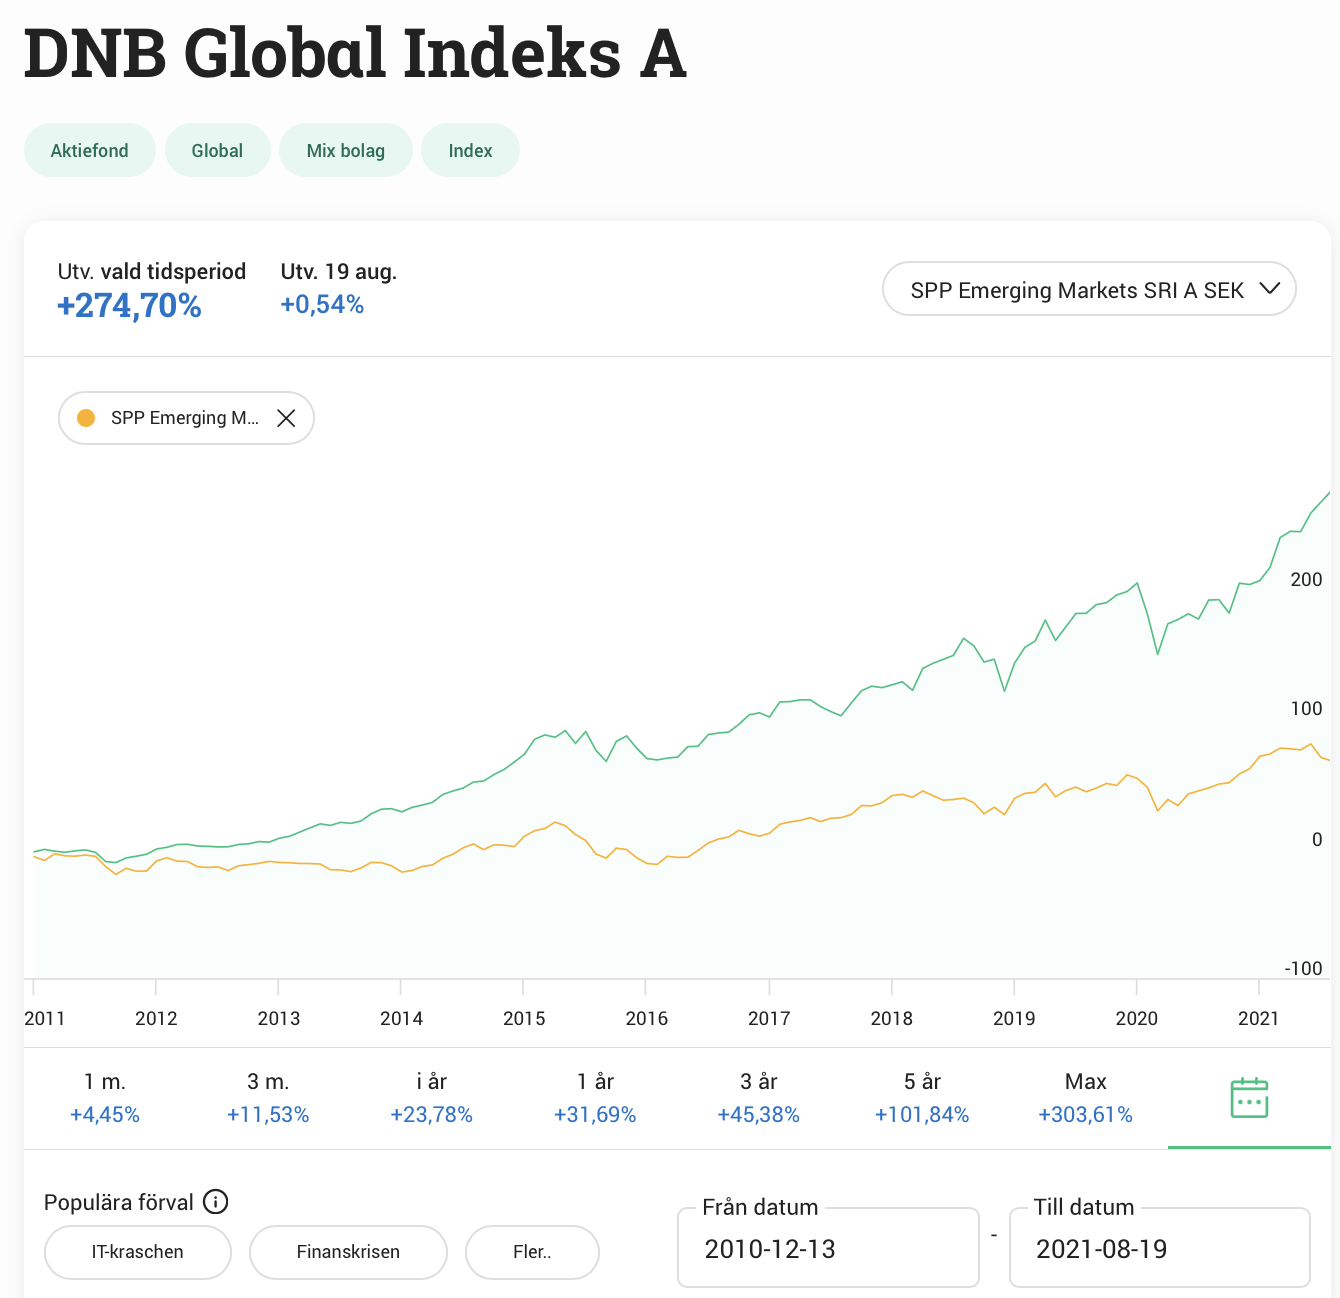The height and width of the screenshot is (1298, 1340).
Task: Choose the Finanskrisen preset
Action: pyautogui.click(x=348, y=1252)
